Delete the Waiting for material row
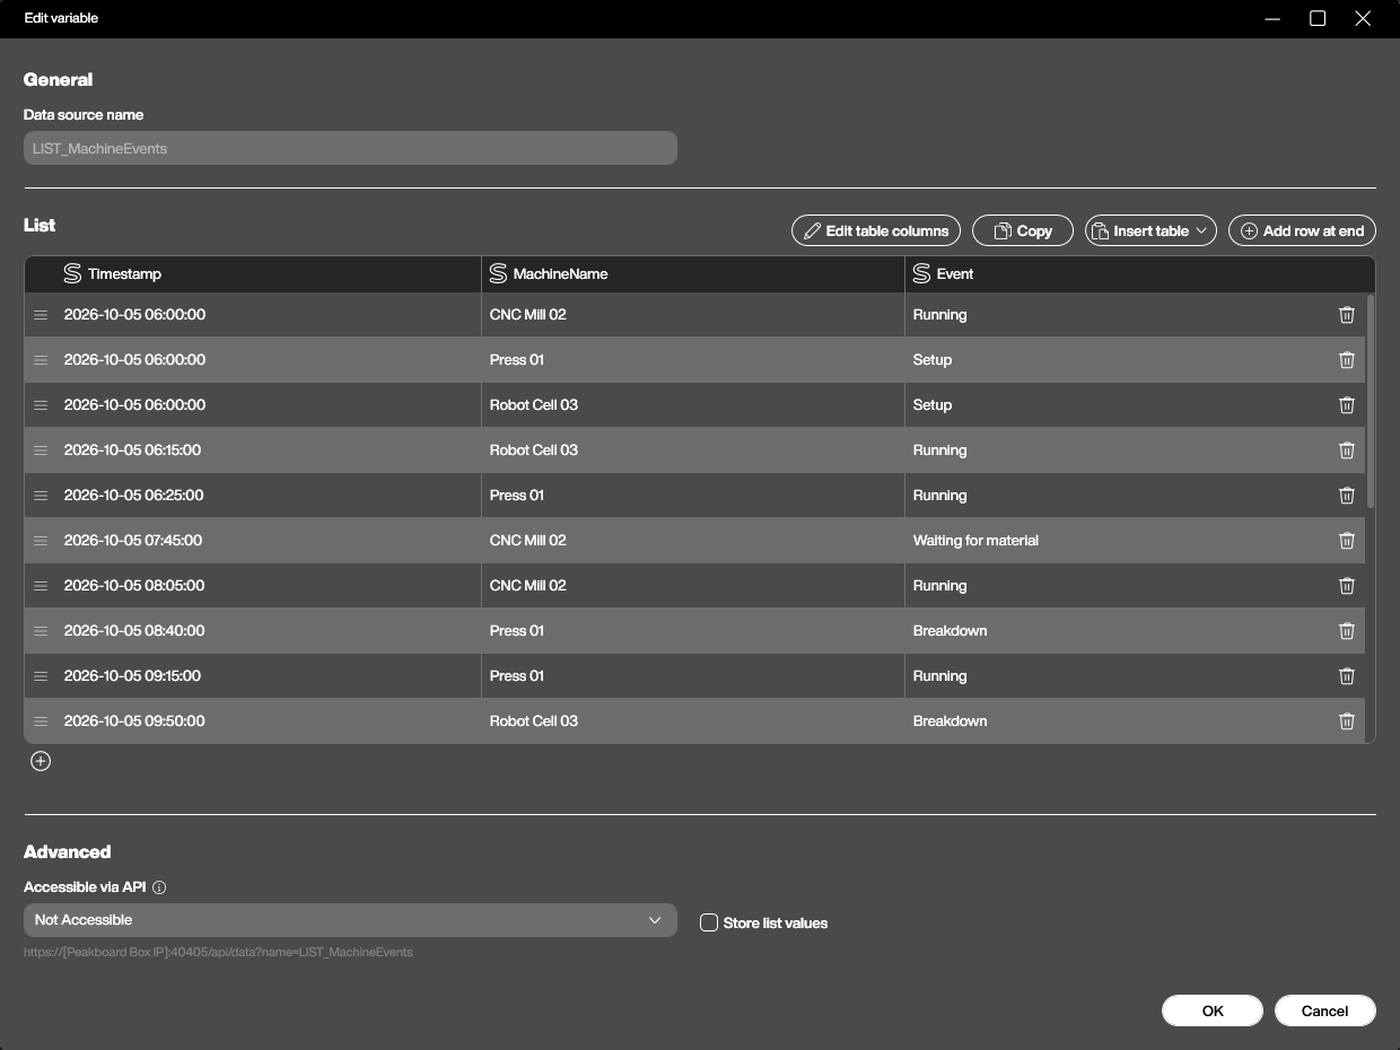The width and height of the screenshot is (1400, 1050). pyautogui.click(x=1346, y=540)
